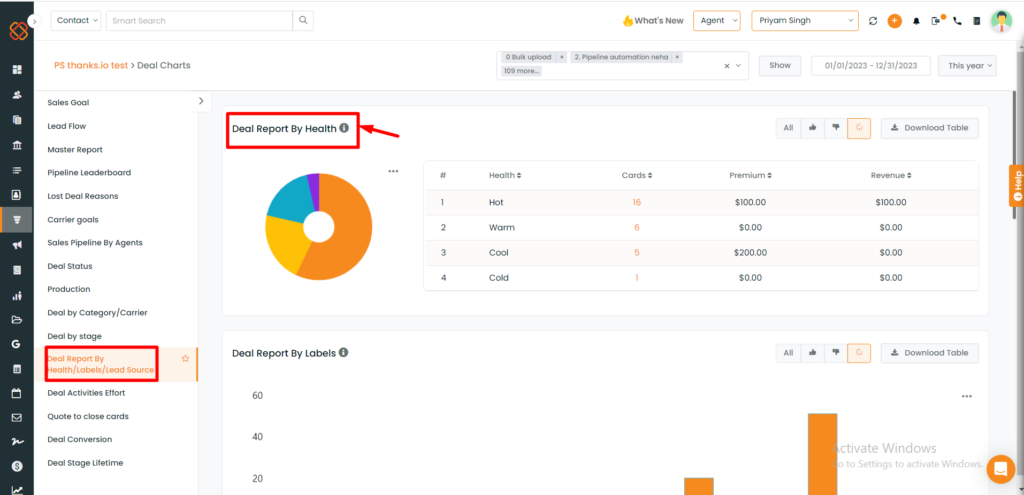
Task: Remove the 0 Bulk upload pipeline tag
Action: point(562,57)
